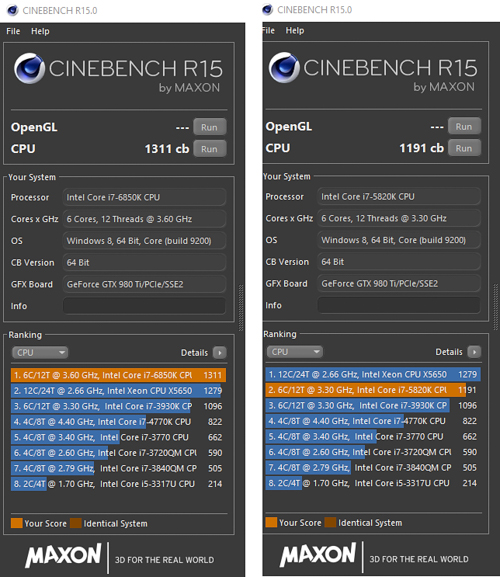Screen dimensions: 500x577
Task: Open Details arrow in right window ranking
Action: tap(474, 352)
